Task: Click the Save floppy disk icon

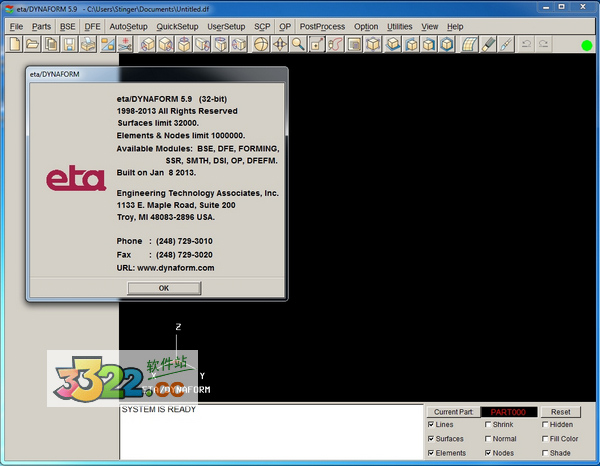Action: click(69, 44)
